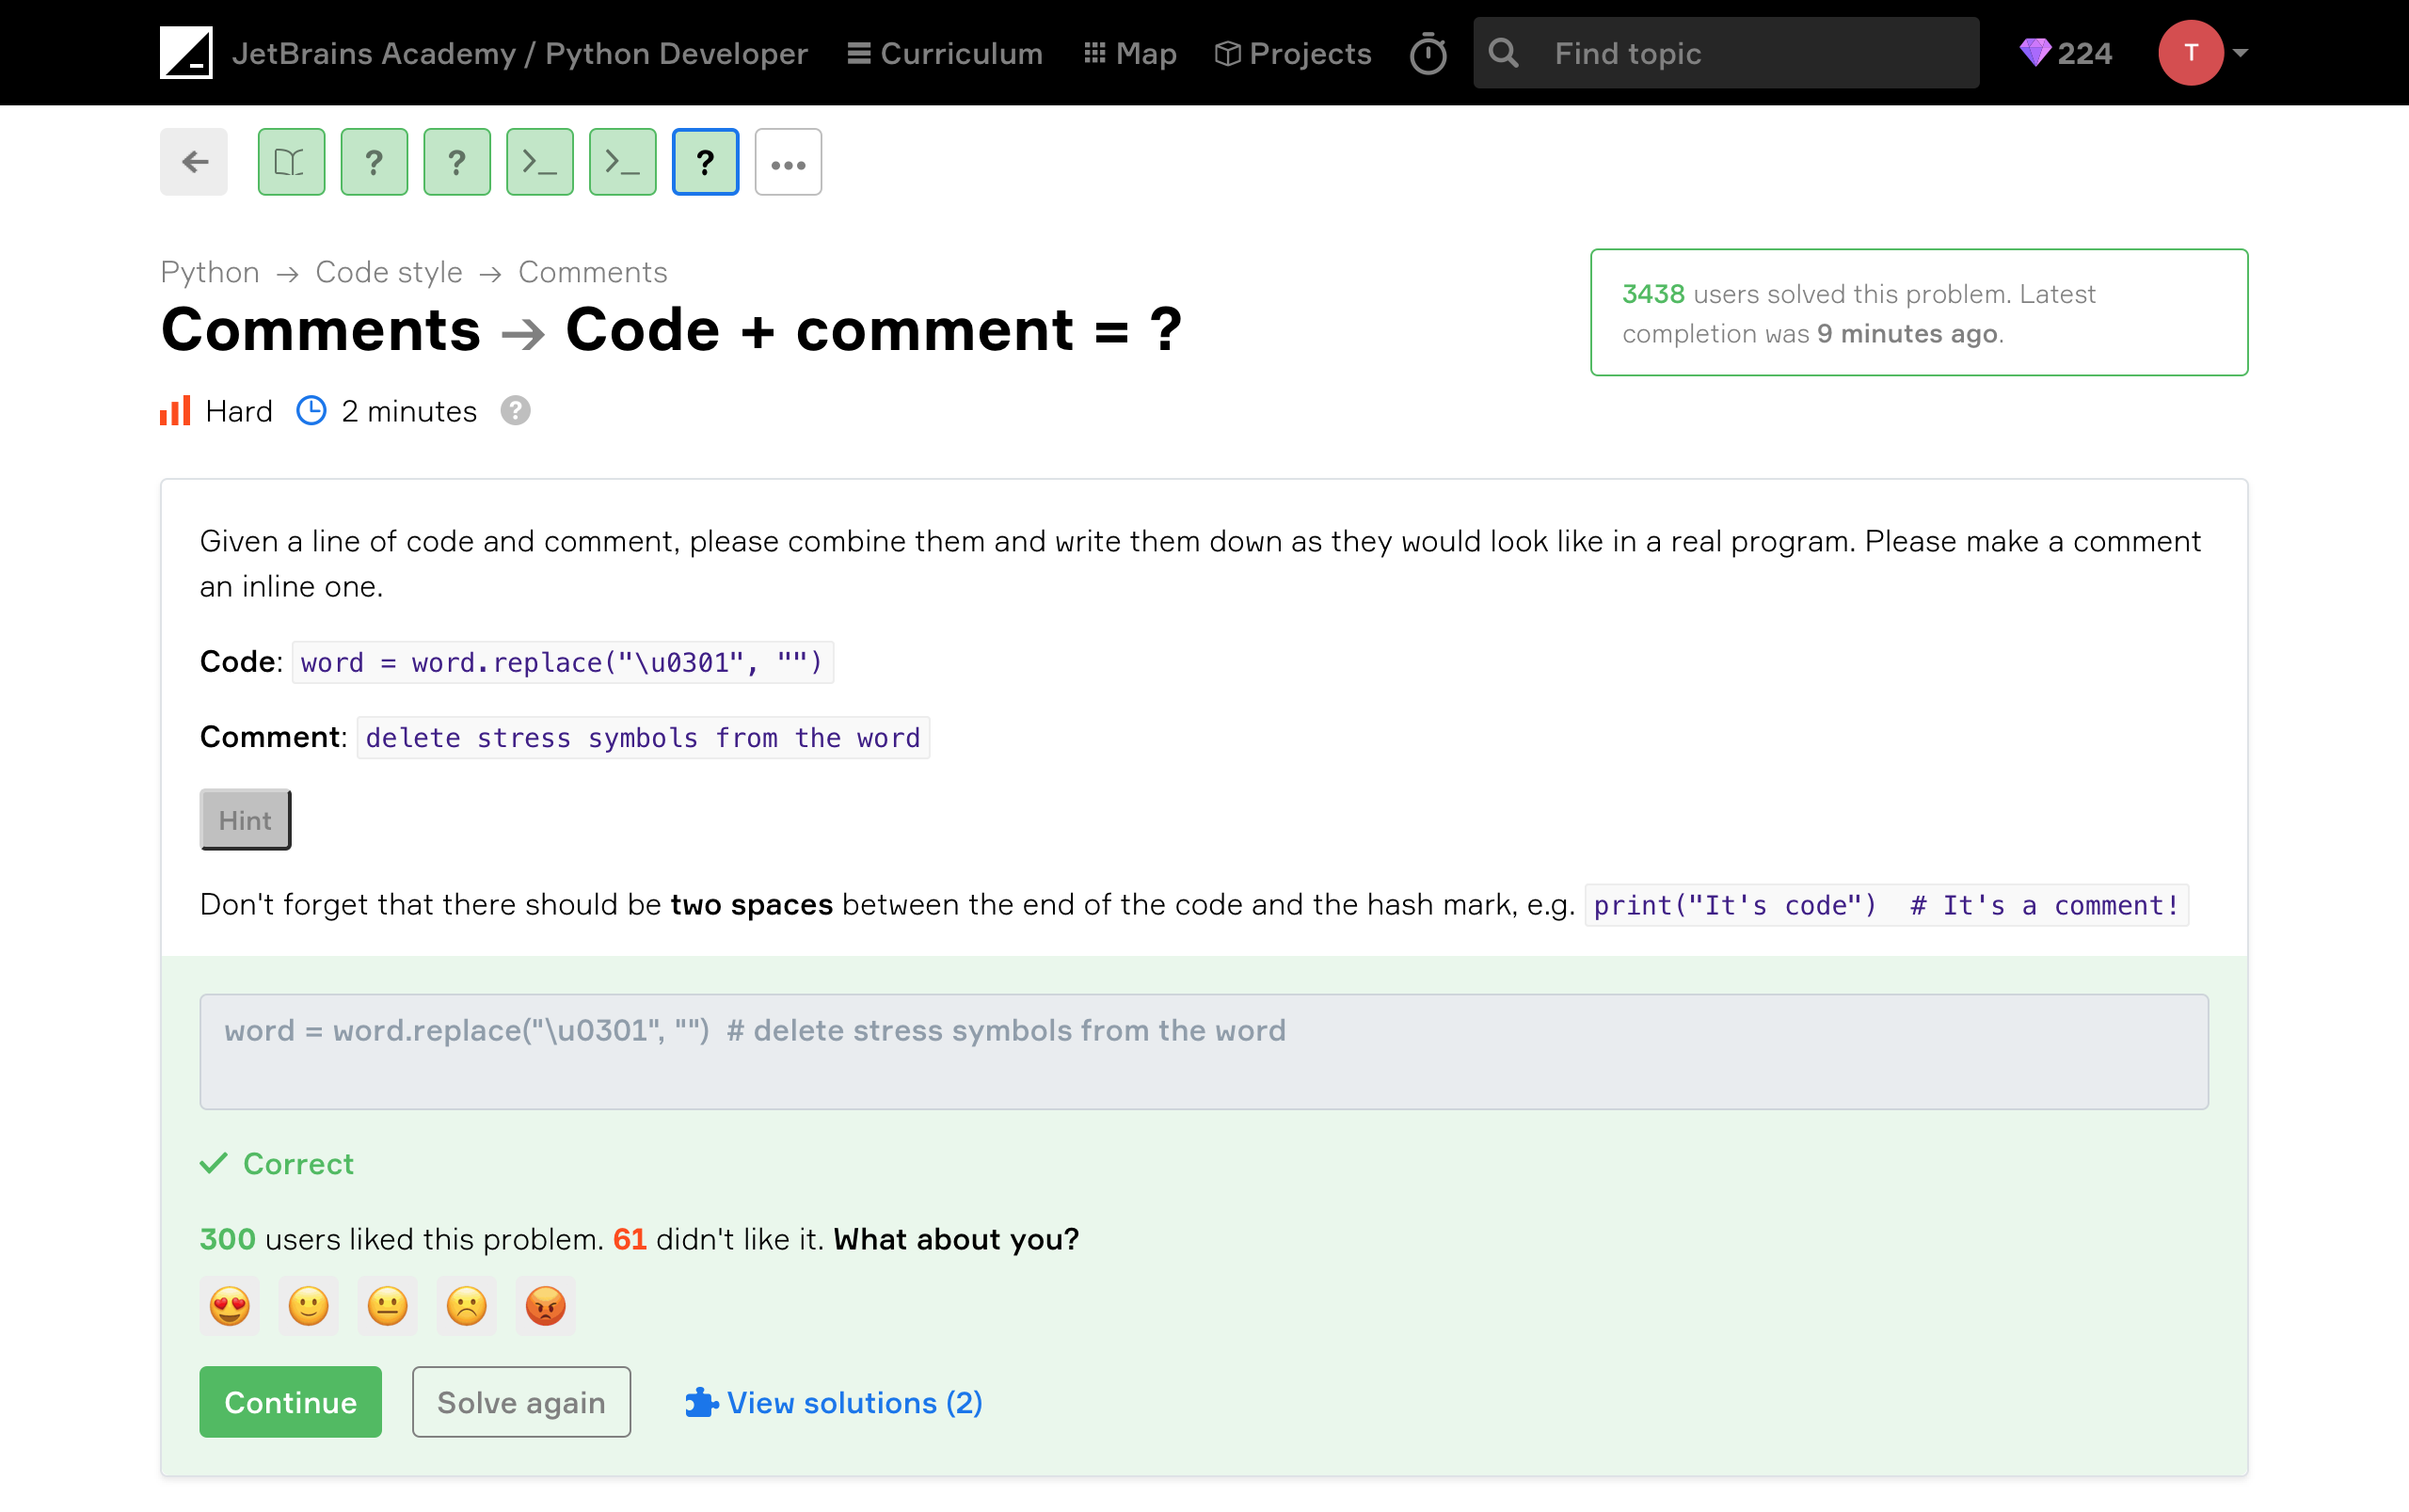The image size is (2409, 1512).
Task: Click the back arrow navigation icon
Action: pos(195,162)
